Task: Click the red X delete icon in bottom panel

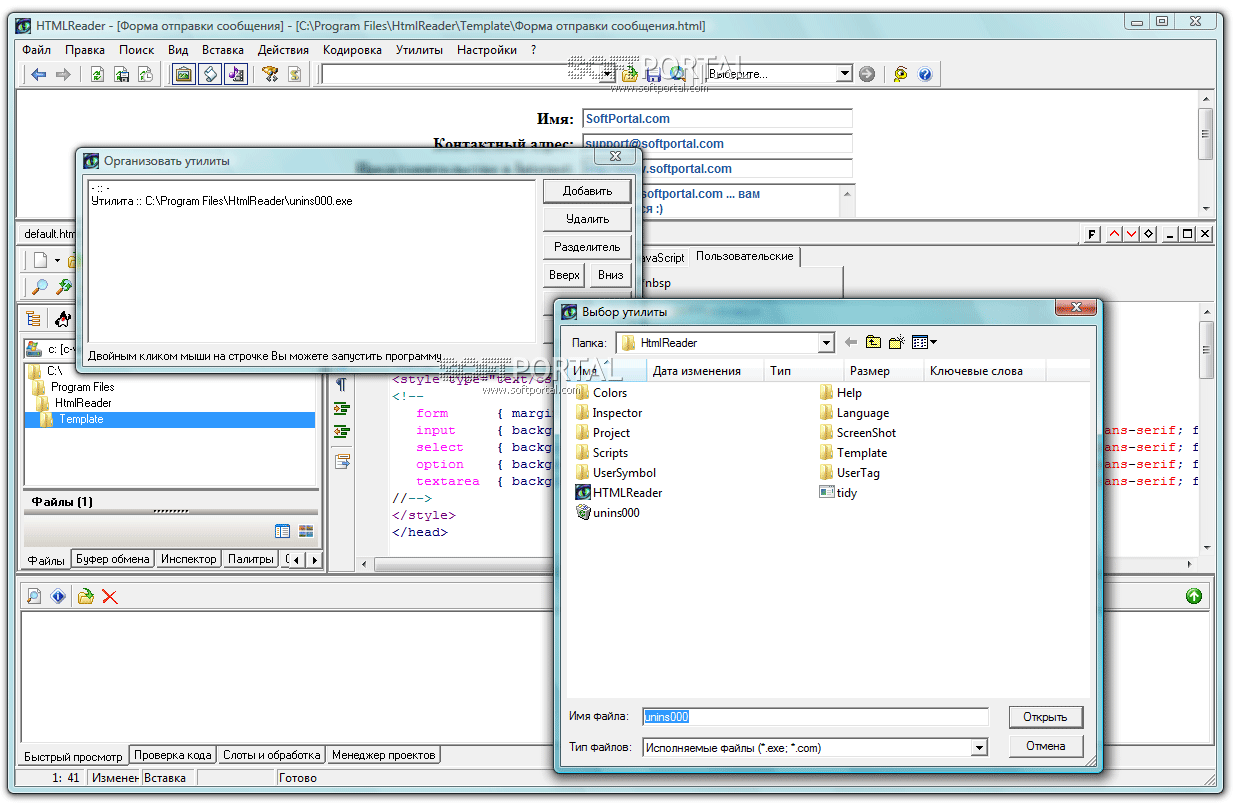Action: pos(110,596)
